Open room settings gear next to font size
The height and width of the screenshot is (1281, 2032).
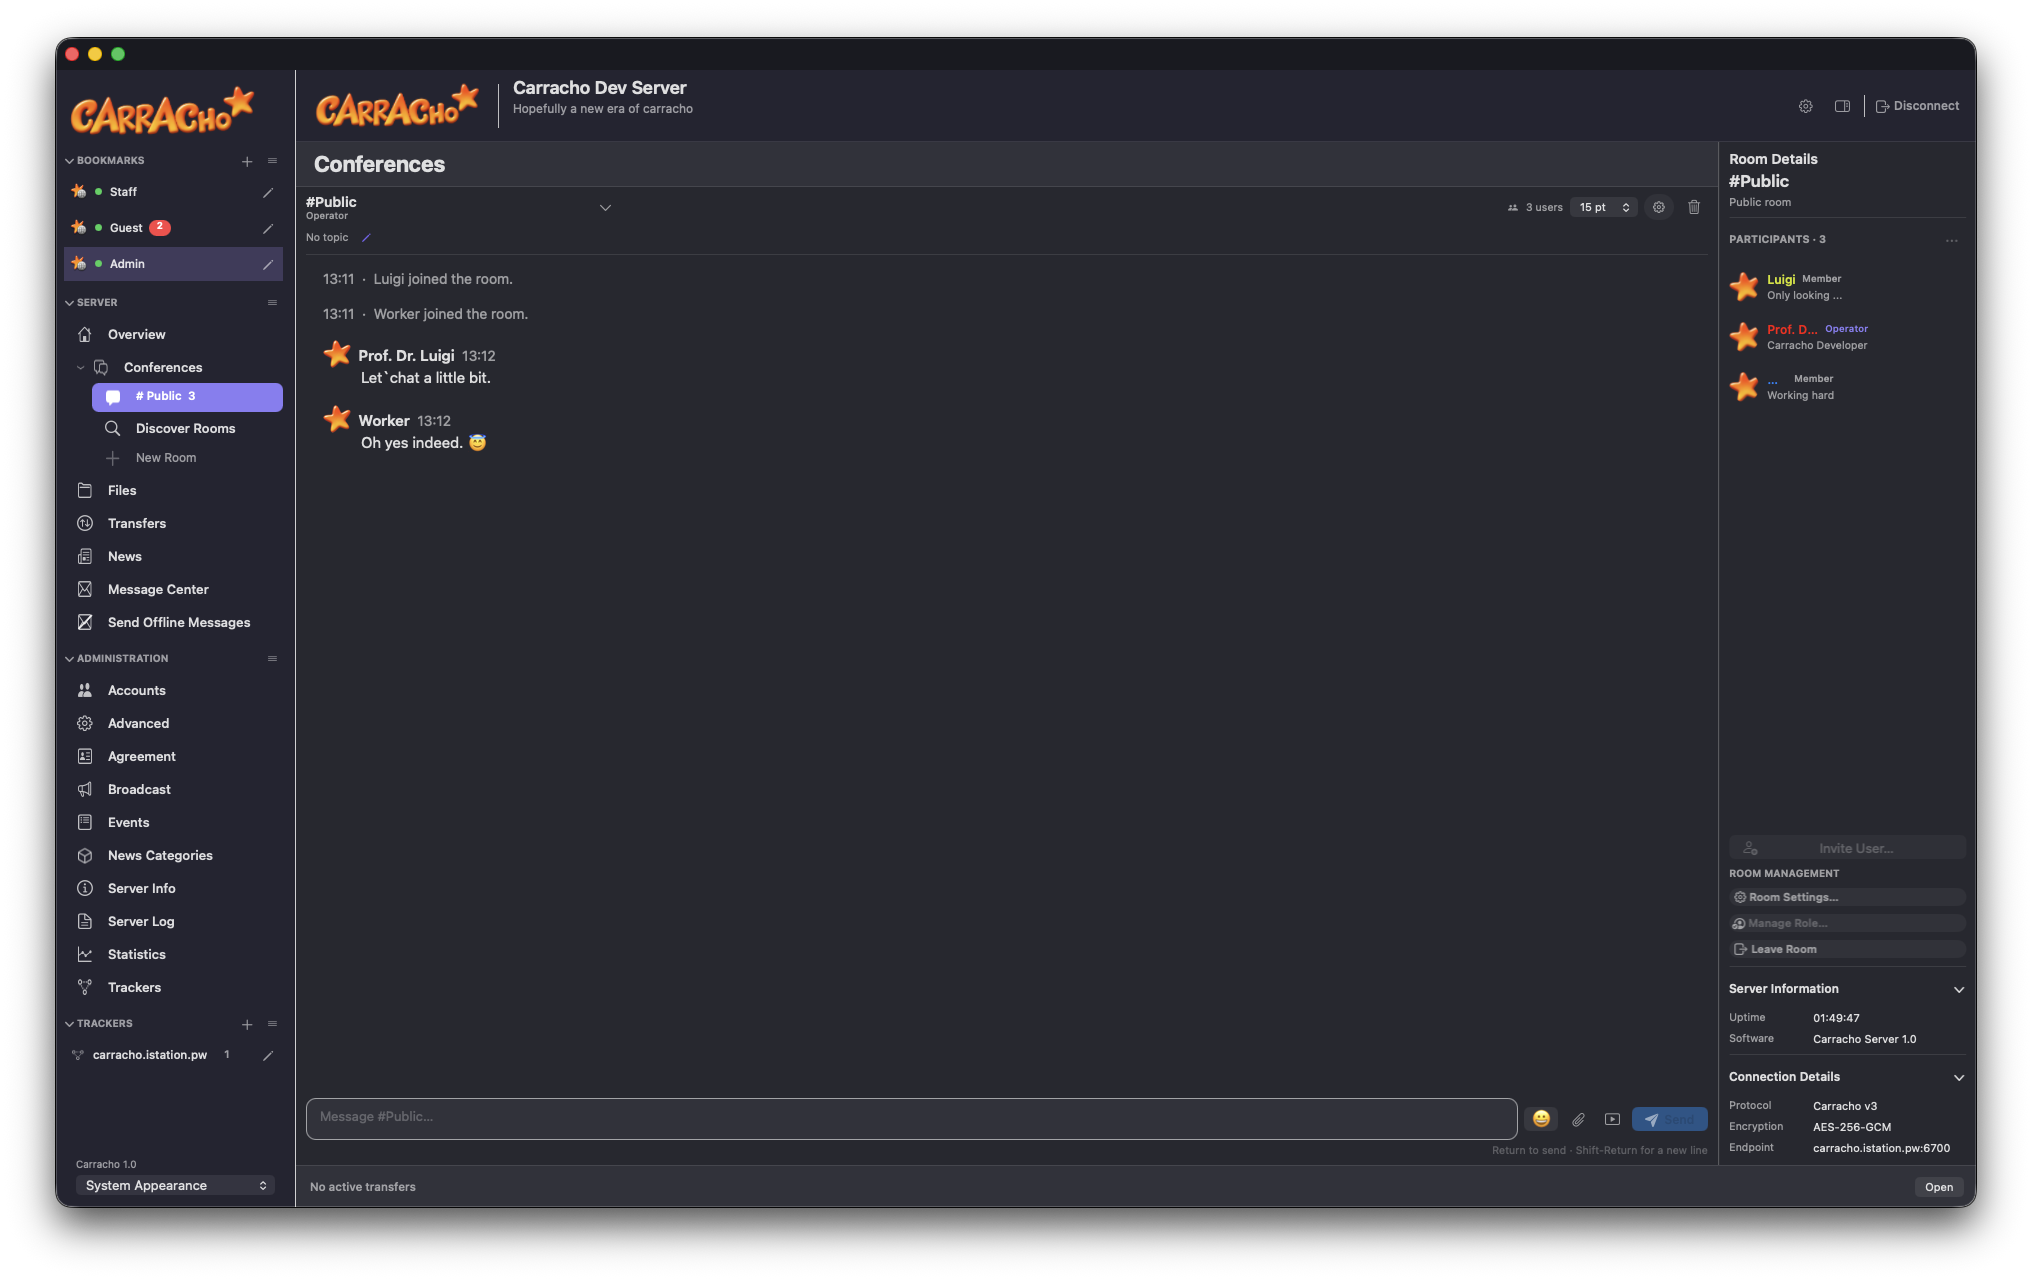point(1659,207)
